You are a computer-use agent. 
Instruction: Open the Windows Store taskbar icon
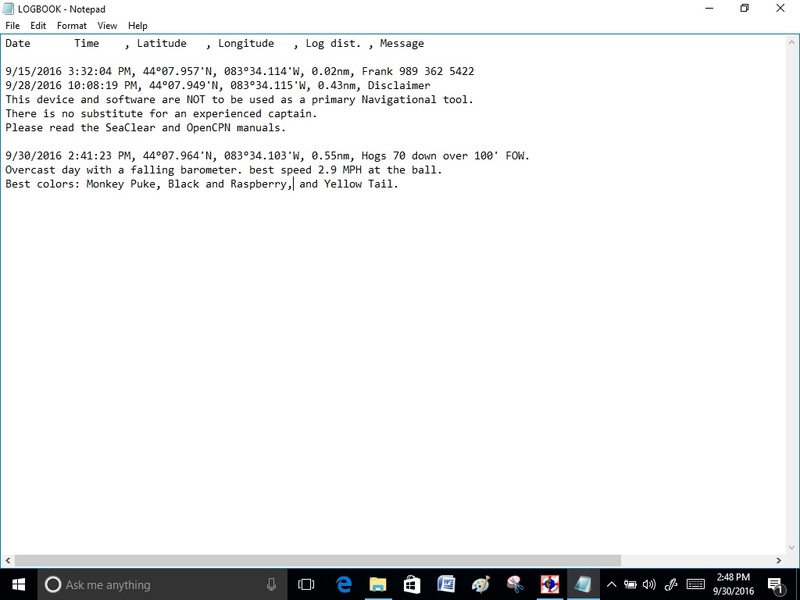(412, 584)
